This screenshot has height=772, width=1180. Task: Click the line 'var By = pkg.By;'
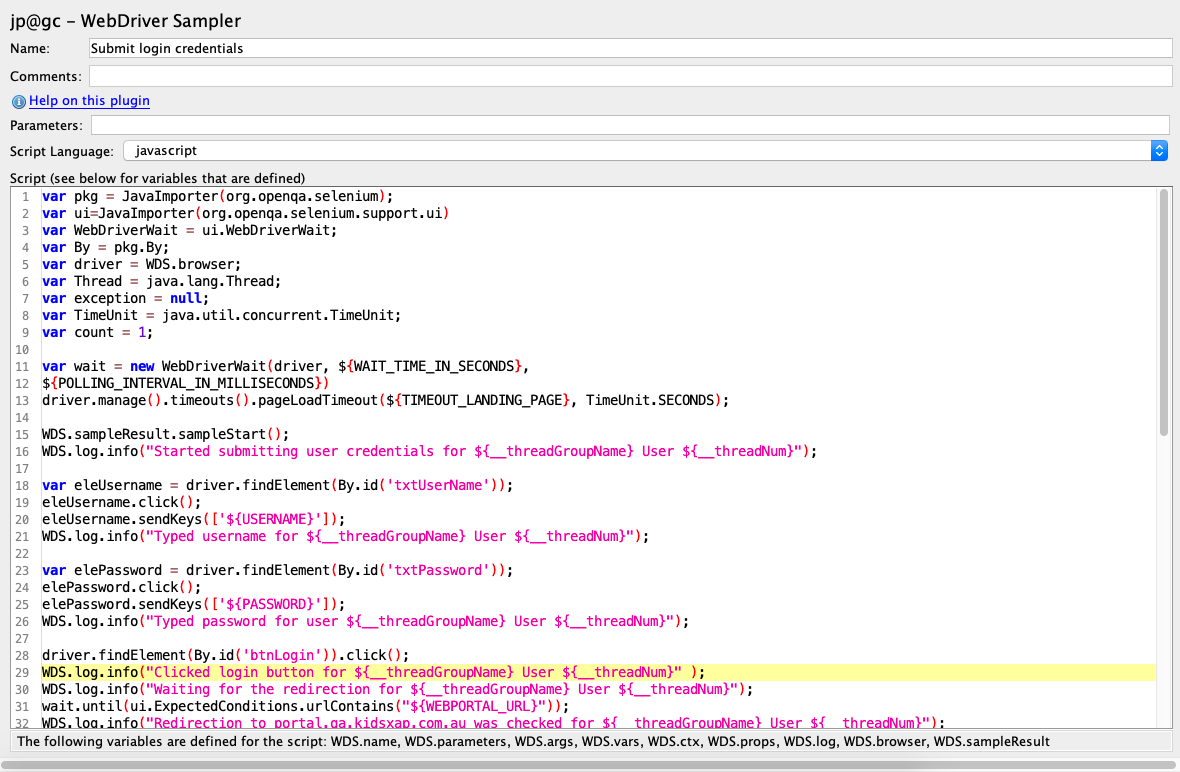[105, 248]
